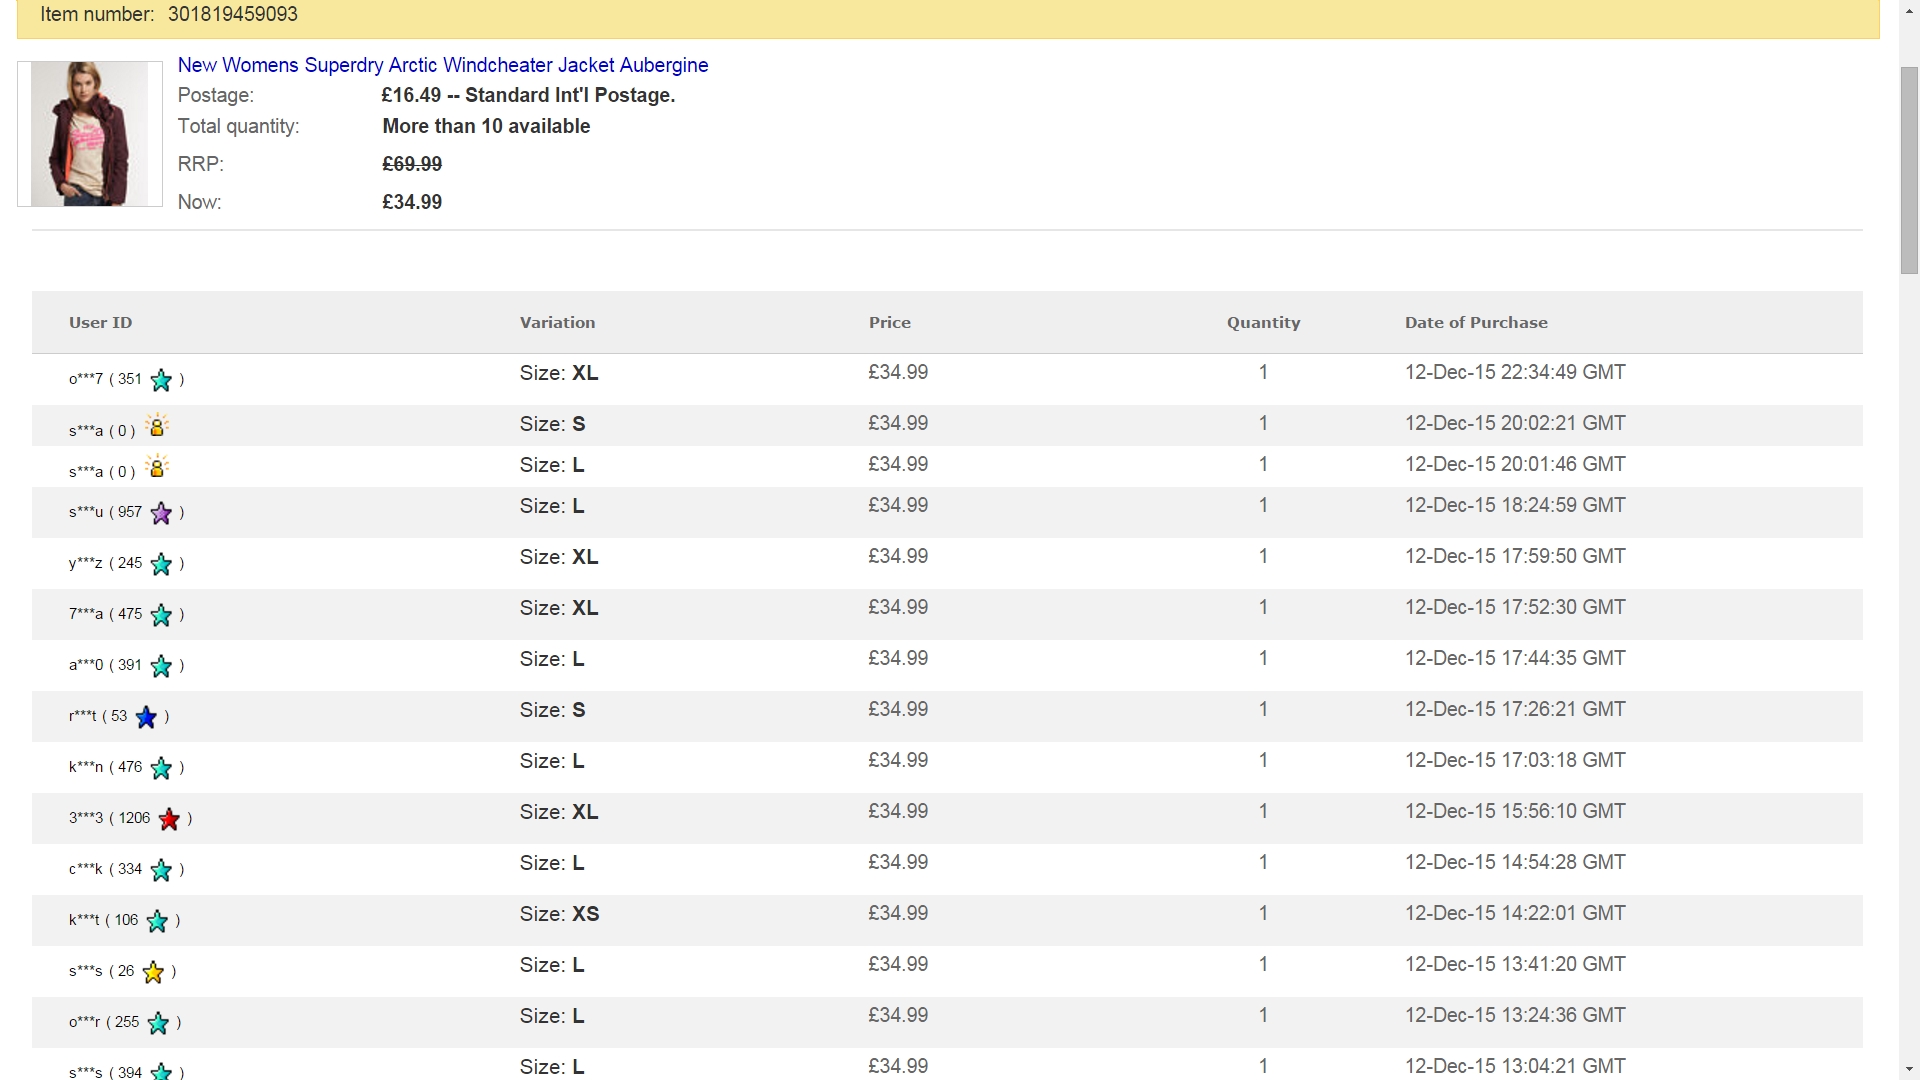Image resolution: width=1920 pixels, height=1080 pixels.
Task: Click the turquoise star beside o***7 (351)
Action: click(161, 380)
